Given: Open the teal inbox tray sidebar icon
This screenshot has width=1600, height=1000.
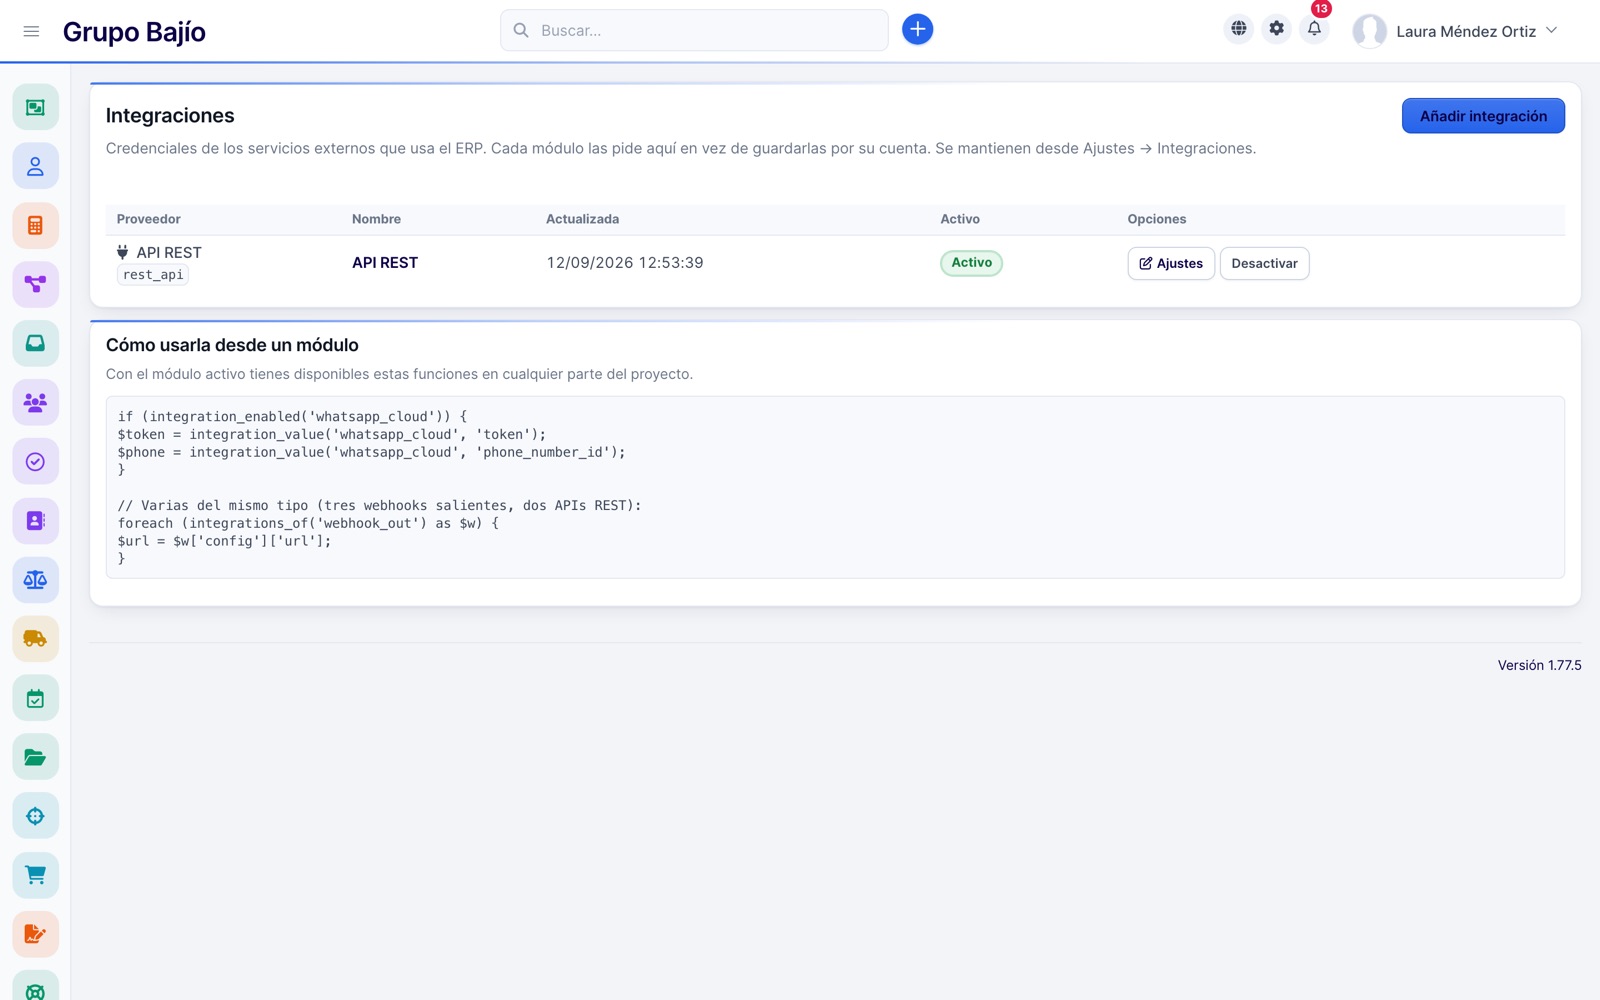Looking at the screenshot, I should [35, 343].
